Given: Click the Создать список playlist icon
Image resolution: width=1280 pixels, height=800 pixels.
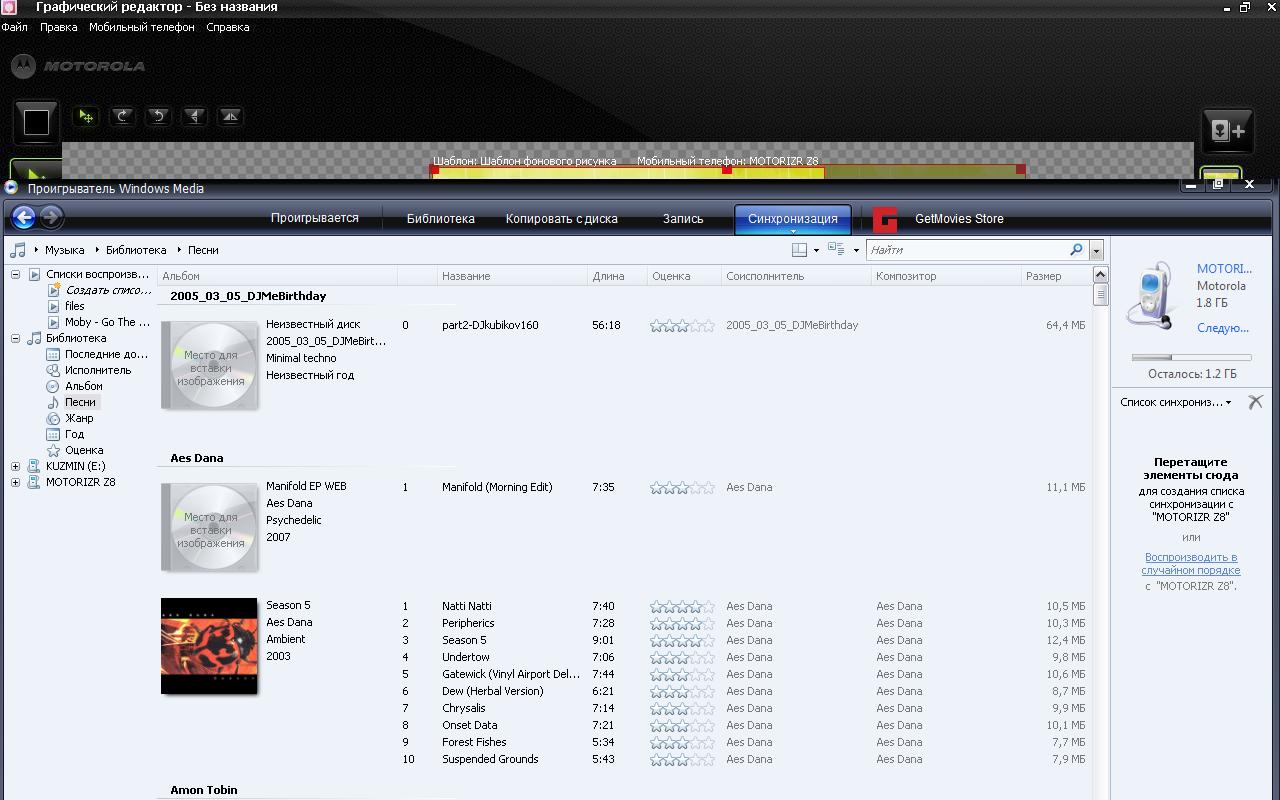Looking at the screenshot, I should click(x=54, y=290).
